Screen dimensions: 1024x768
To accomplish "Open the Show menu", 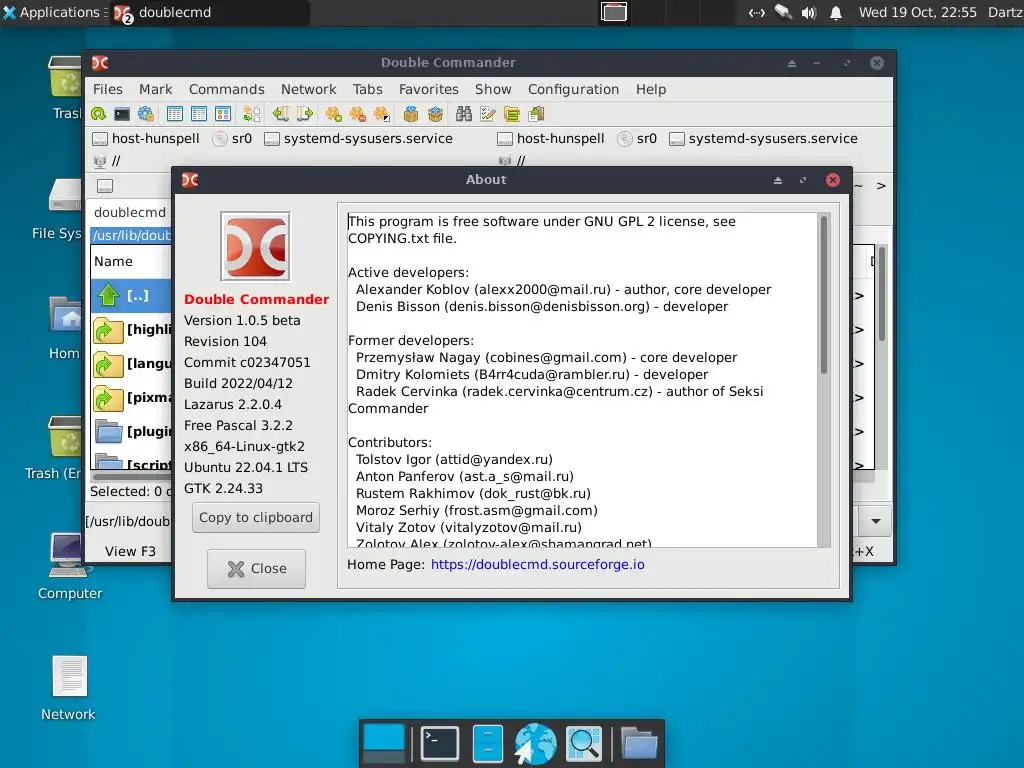I will pyautogui.click(x=493, y=89).
